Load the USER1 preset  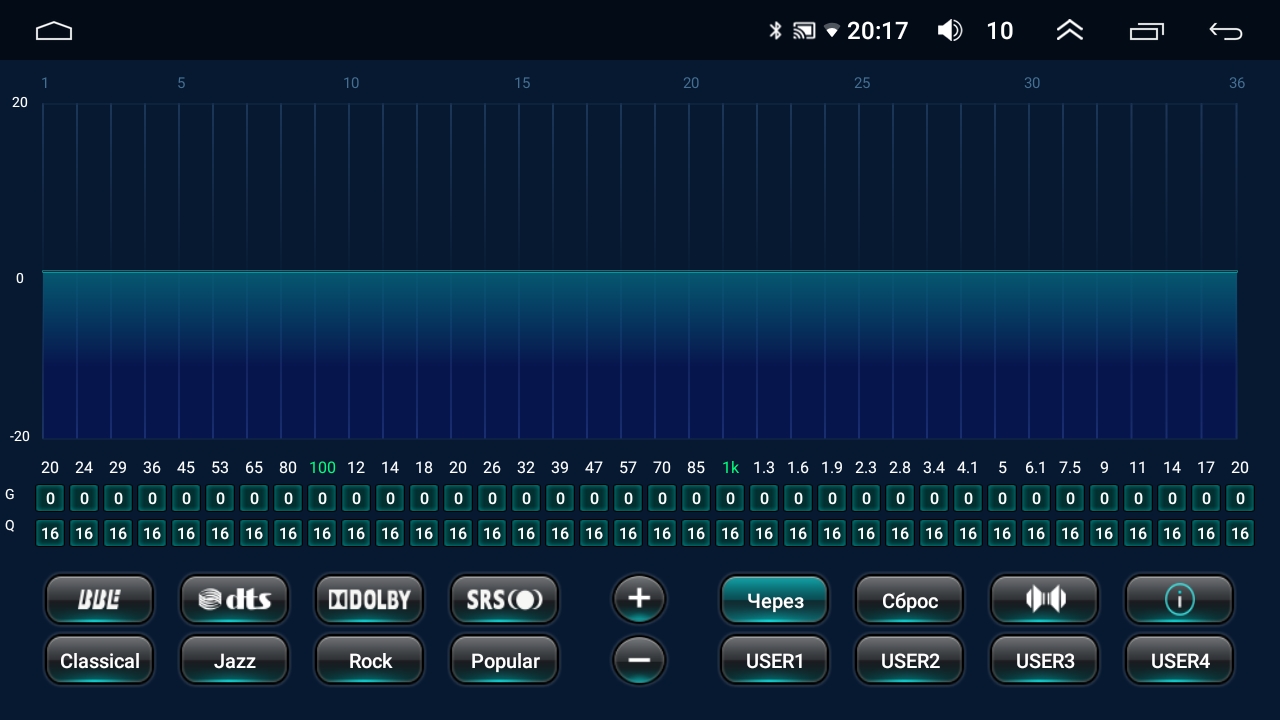[775, 660]
